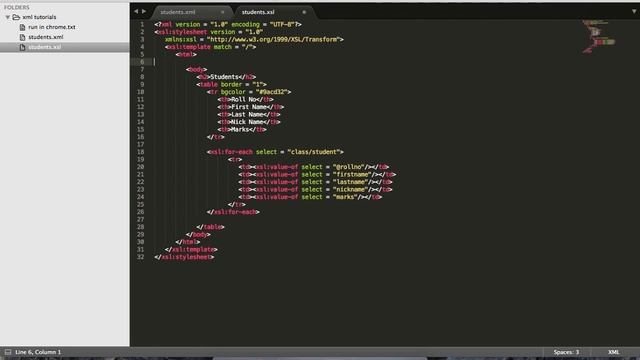This screenshot has height=360, width=640.
Task: Click the xsl:template match line
Action: tap(211, 47)
